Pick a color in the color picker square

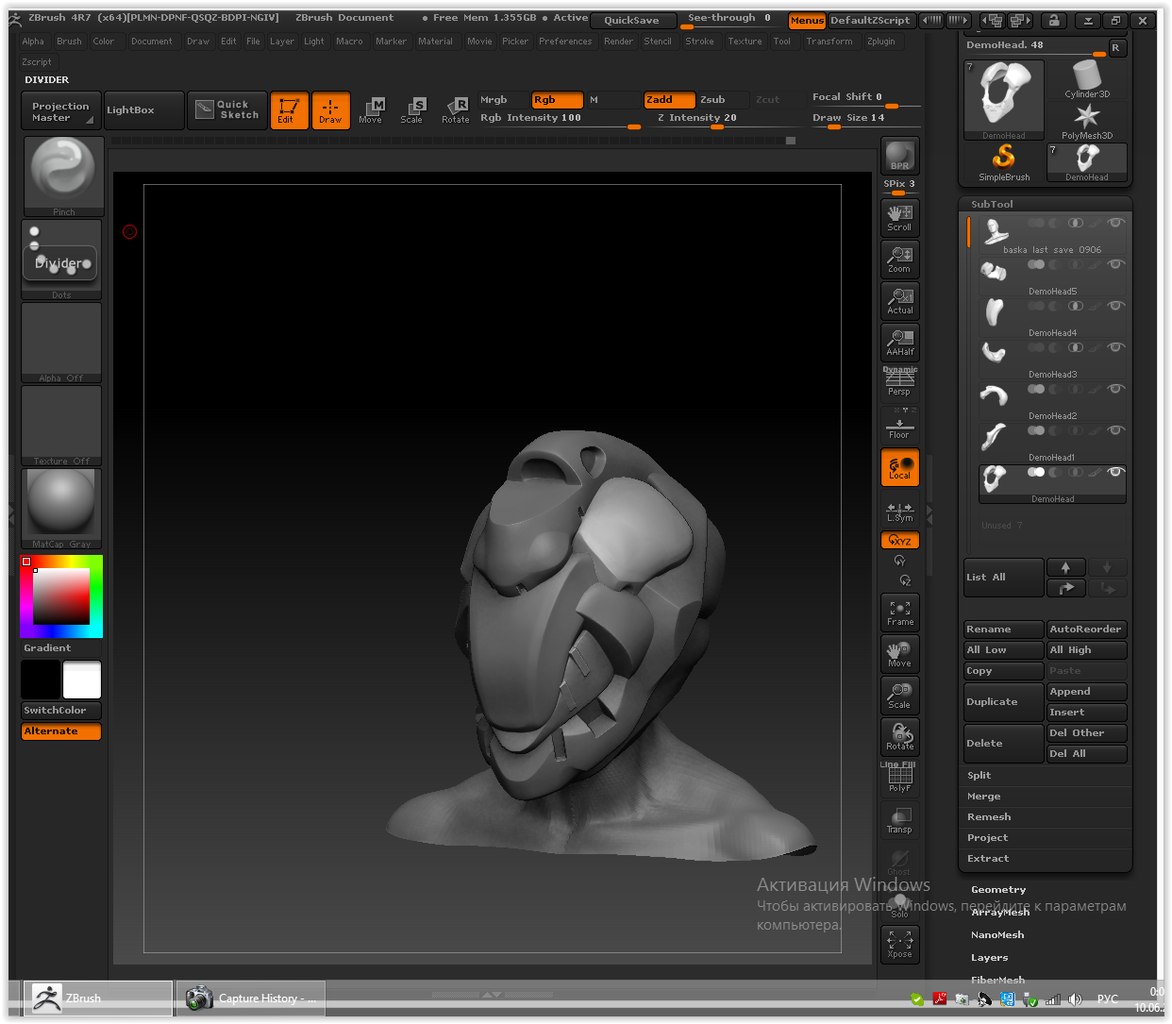pos(61,596)
